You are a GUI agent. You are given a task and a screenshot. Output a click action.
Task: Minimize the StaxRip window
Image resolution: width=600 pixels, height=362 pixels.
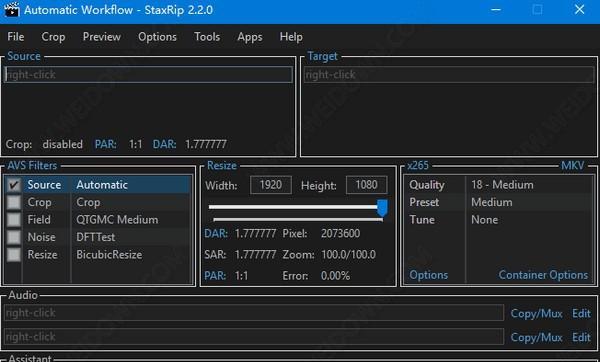[496, 10]
